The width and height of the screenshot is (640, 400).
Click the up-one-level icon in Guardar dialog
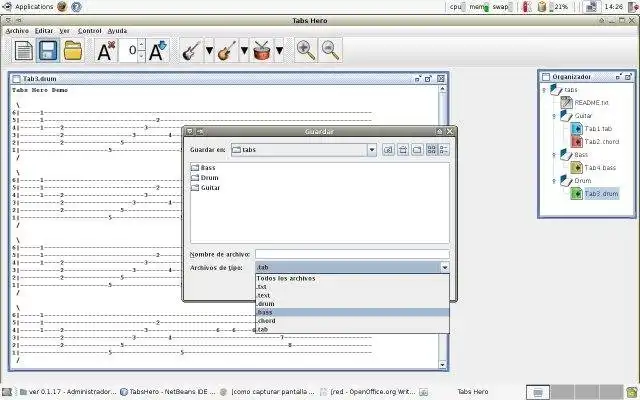click(388, 150)
